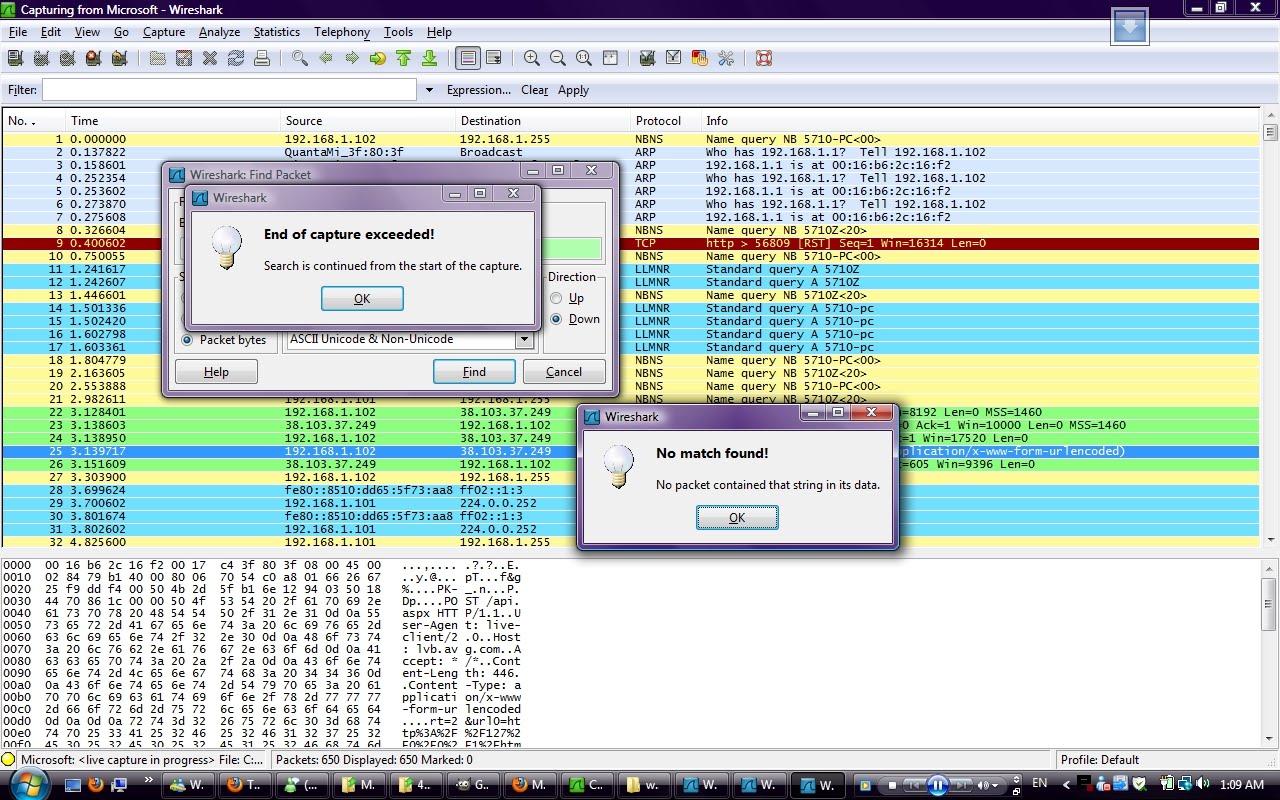The image size is (1280, 800).
Task: Open the filter history dropdown arrow
Action: point(429,90)
